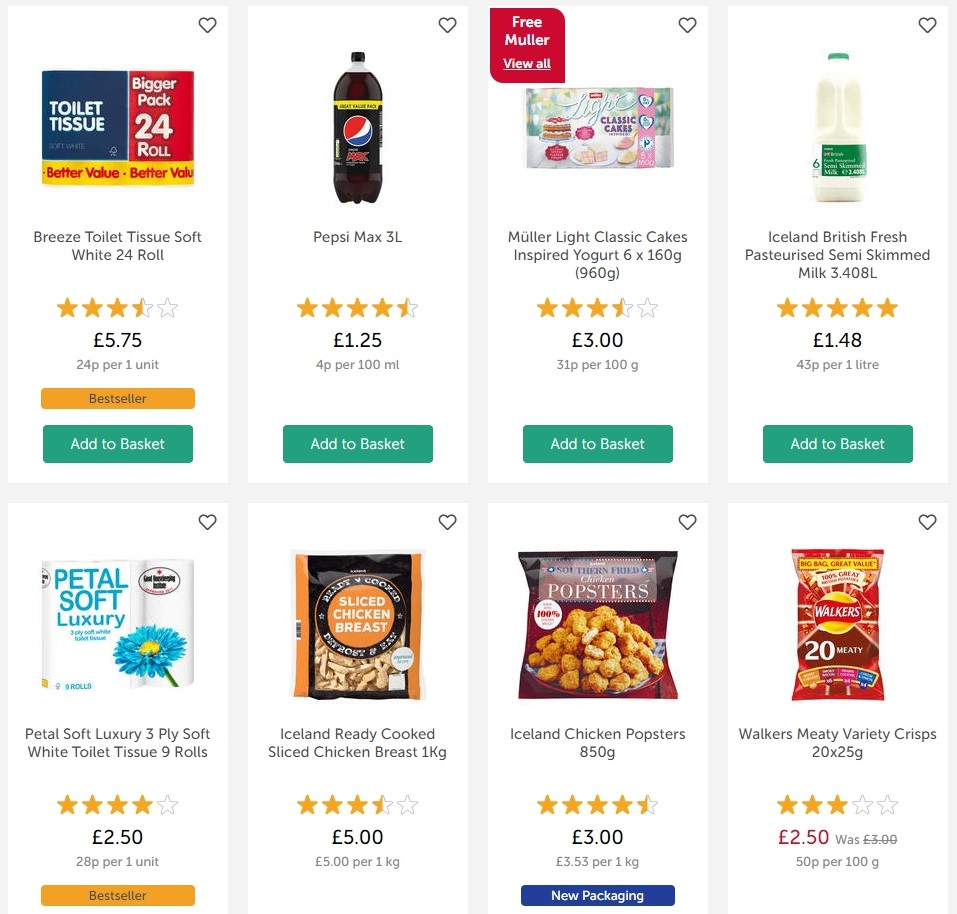Favourite the Petal Soft Luxury toilet tissue
The width and height of the screenshot is (957, 914).
pos(207,522)
